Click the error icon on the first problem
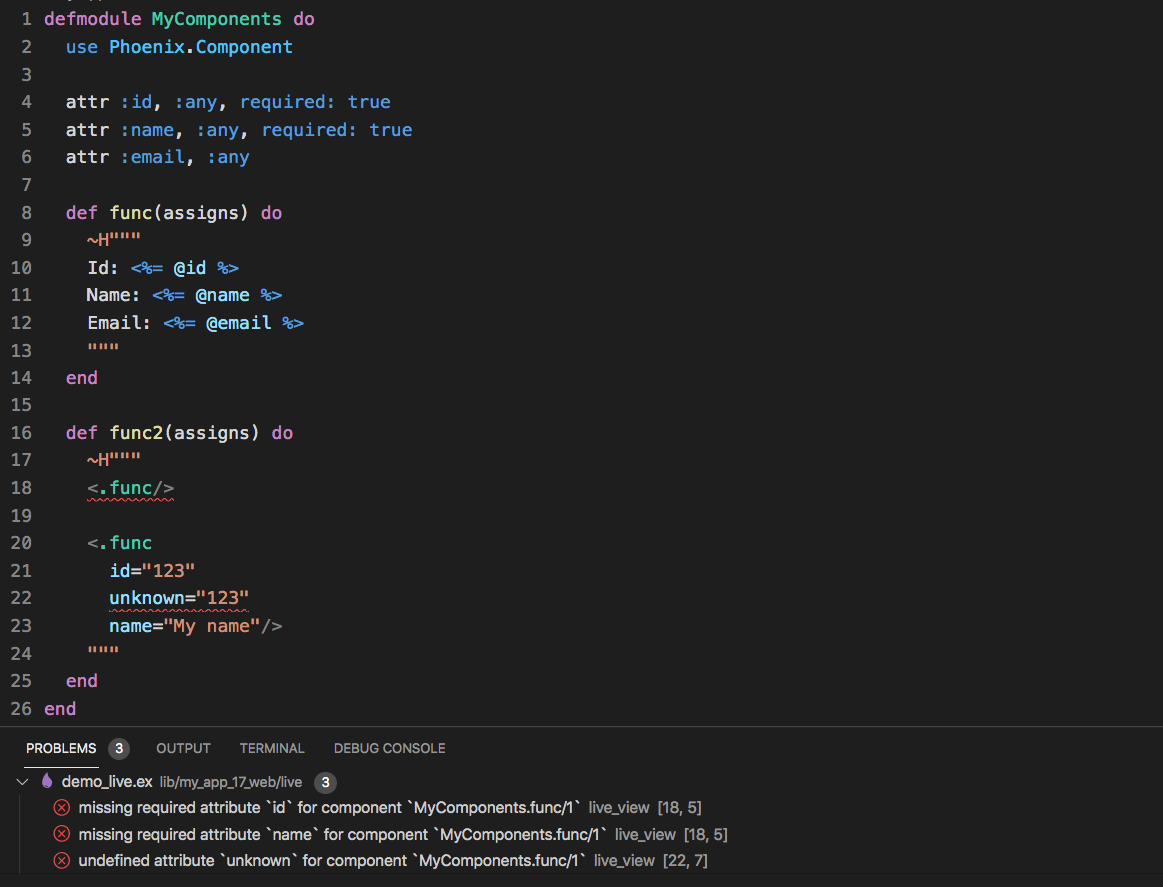This screenshot has width=1163, height=887. coord(61,807)
